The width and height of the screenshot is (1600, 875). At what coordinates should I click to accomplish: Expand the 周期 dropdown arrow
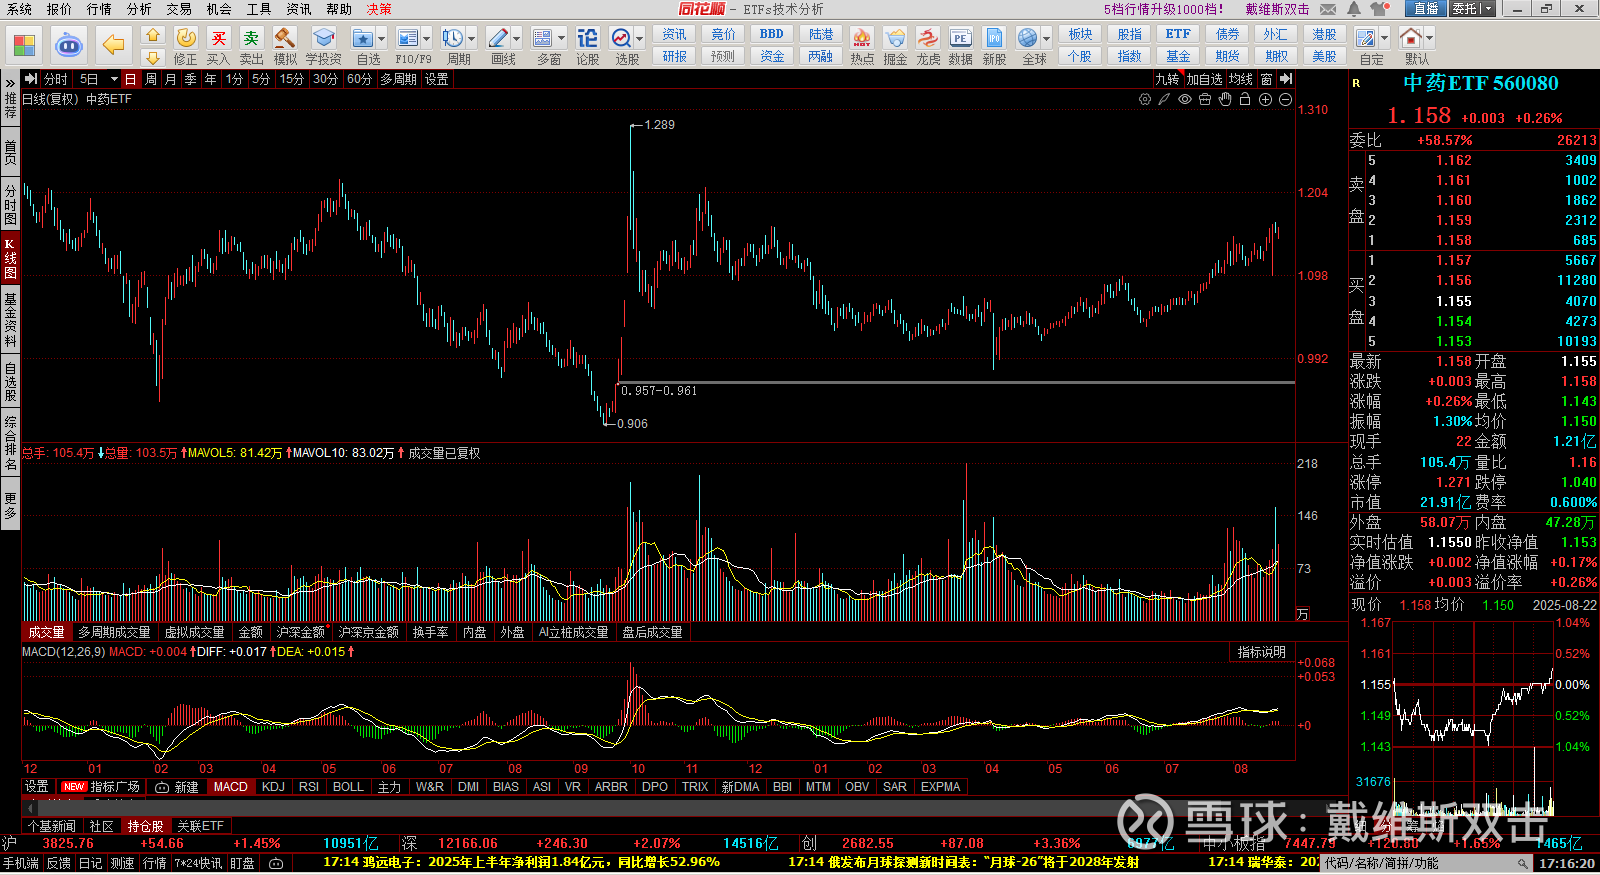pyautogui.click(x=472, y=39)
